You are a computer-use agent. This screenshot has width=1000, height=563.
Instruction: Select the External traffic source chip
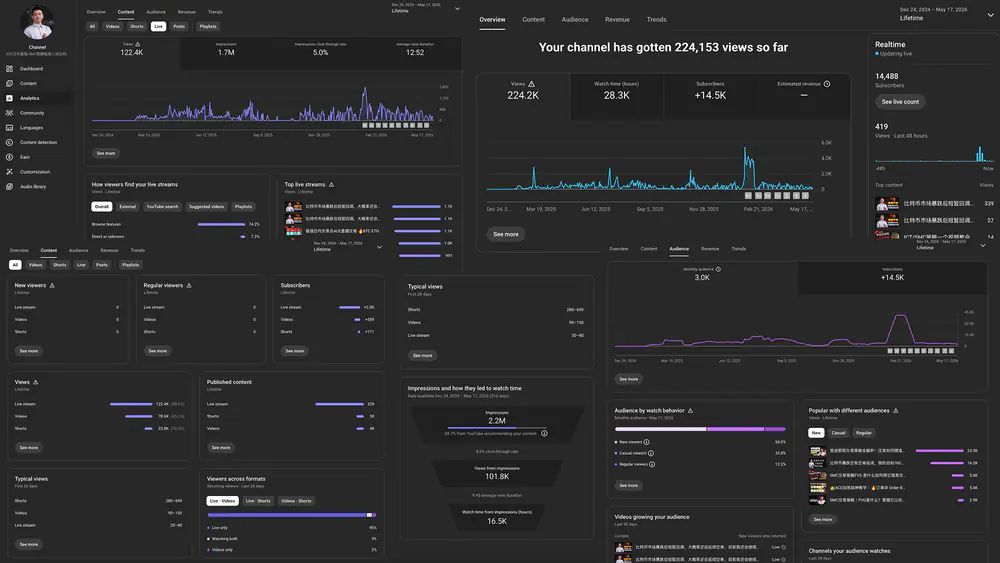(x=128, y=207)
